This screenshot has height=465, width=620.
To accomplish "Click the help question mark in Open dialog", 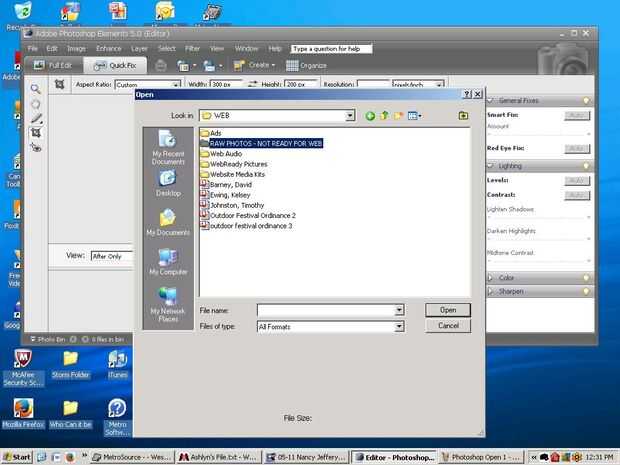I will [x=467, y=94].
